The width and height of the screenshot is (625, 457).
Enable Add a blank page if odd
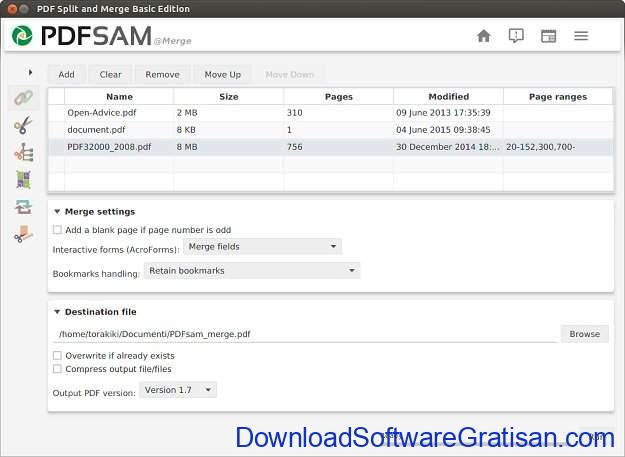(x=57, y=229)
